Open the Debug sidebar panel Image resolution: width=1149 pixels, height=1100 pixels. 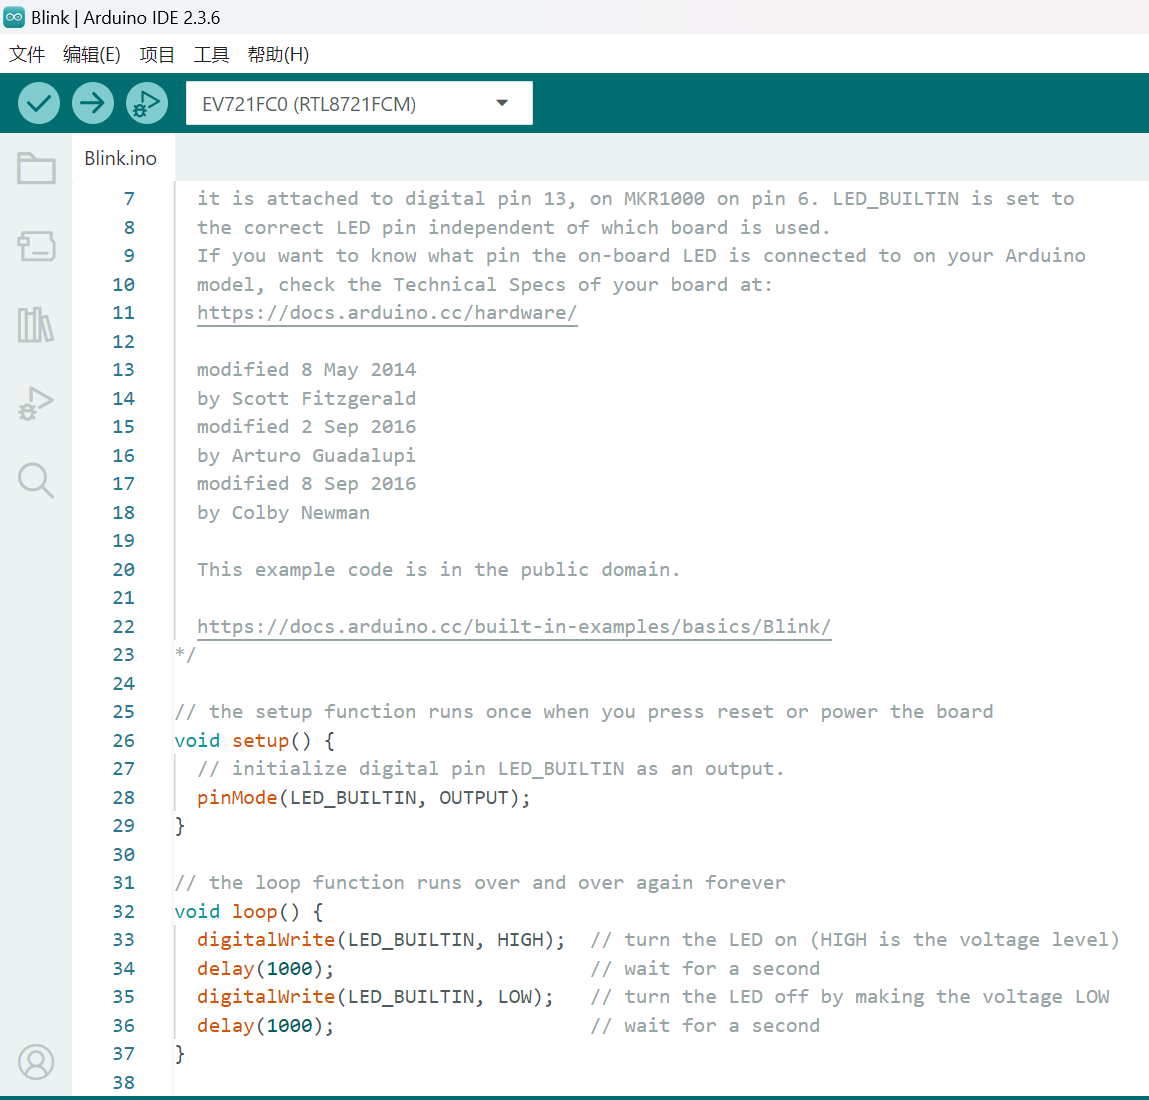(x=36, y=403)
